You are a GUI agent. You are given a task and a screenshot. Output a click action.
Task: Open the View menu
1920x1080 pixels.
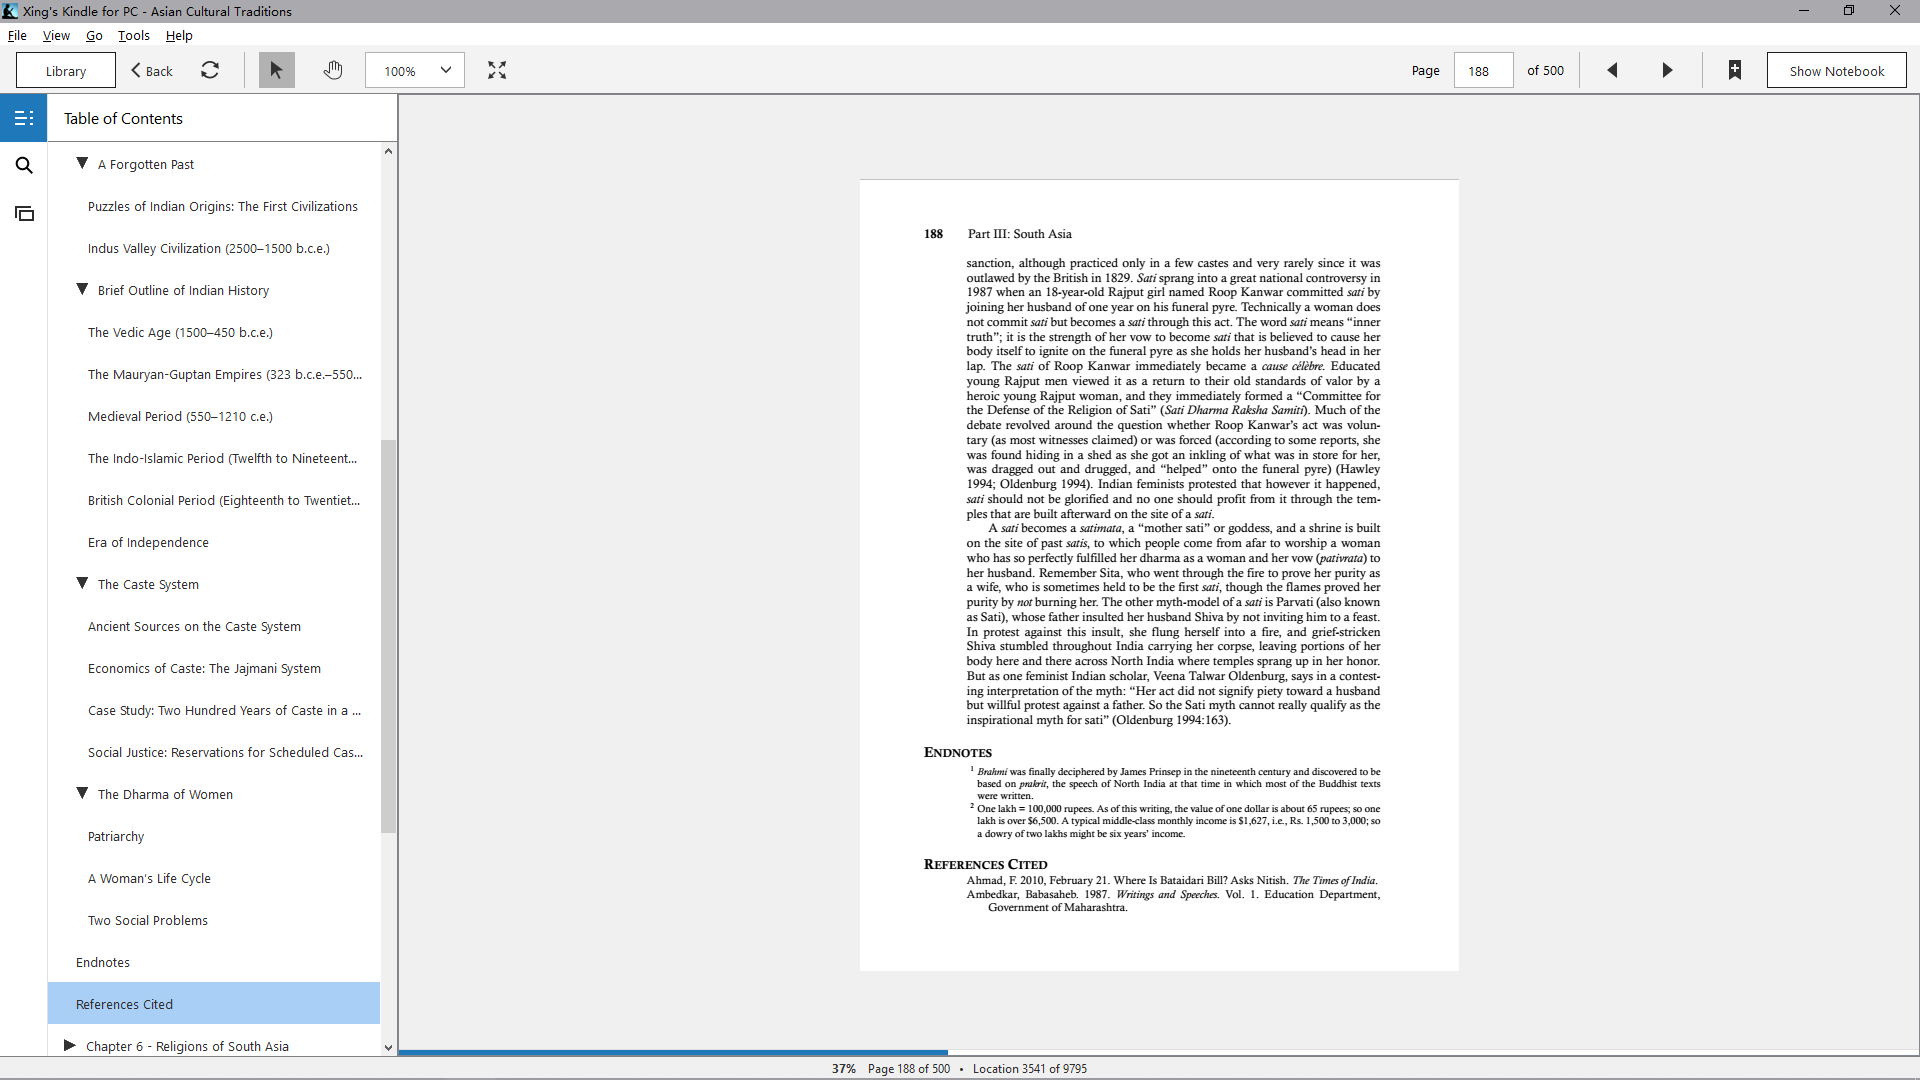[x=56, y=35]
